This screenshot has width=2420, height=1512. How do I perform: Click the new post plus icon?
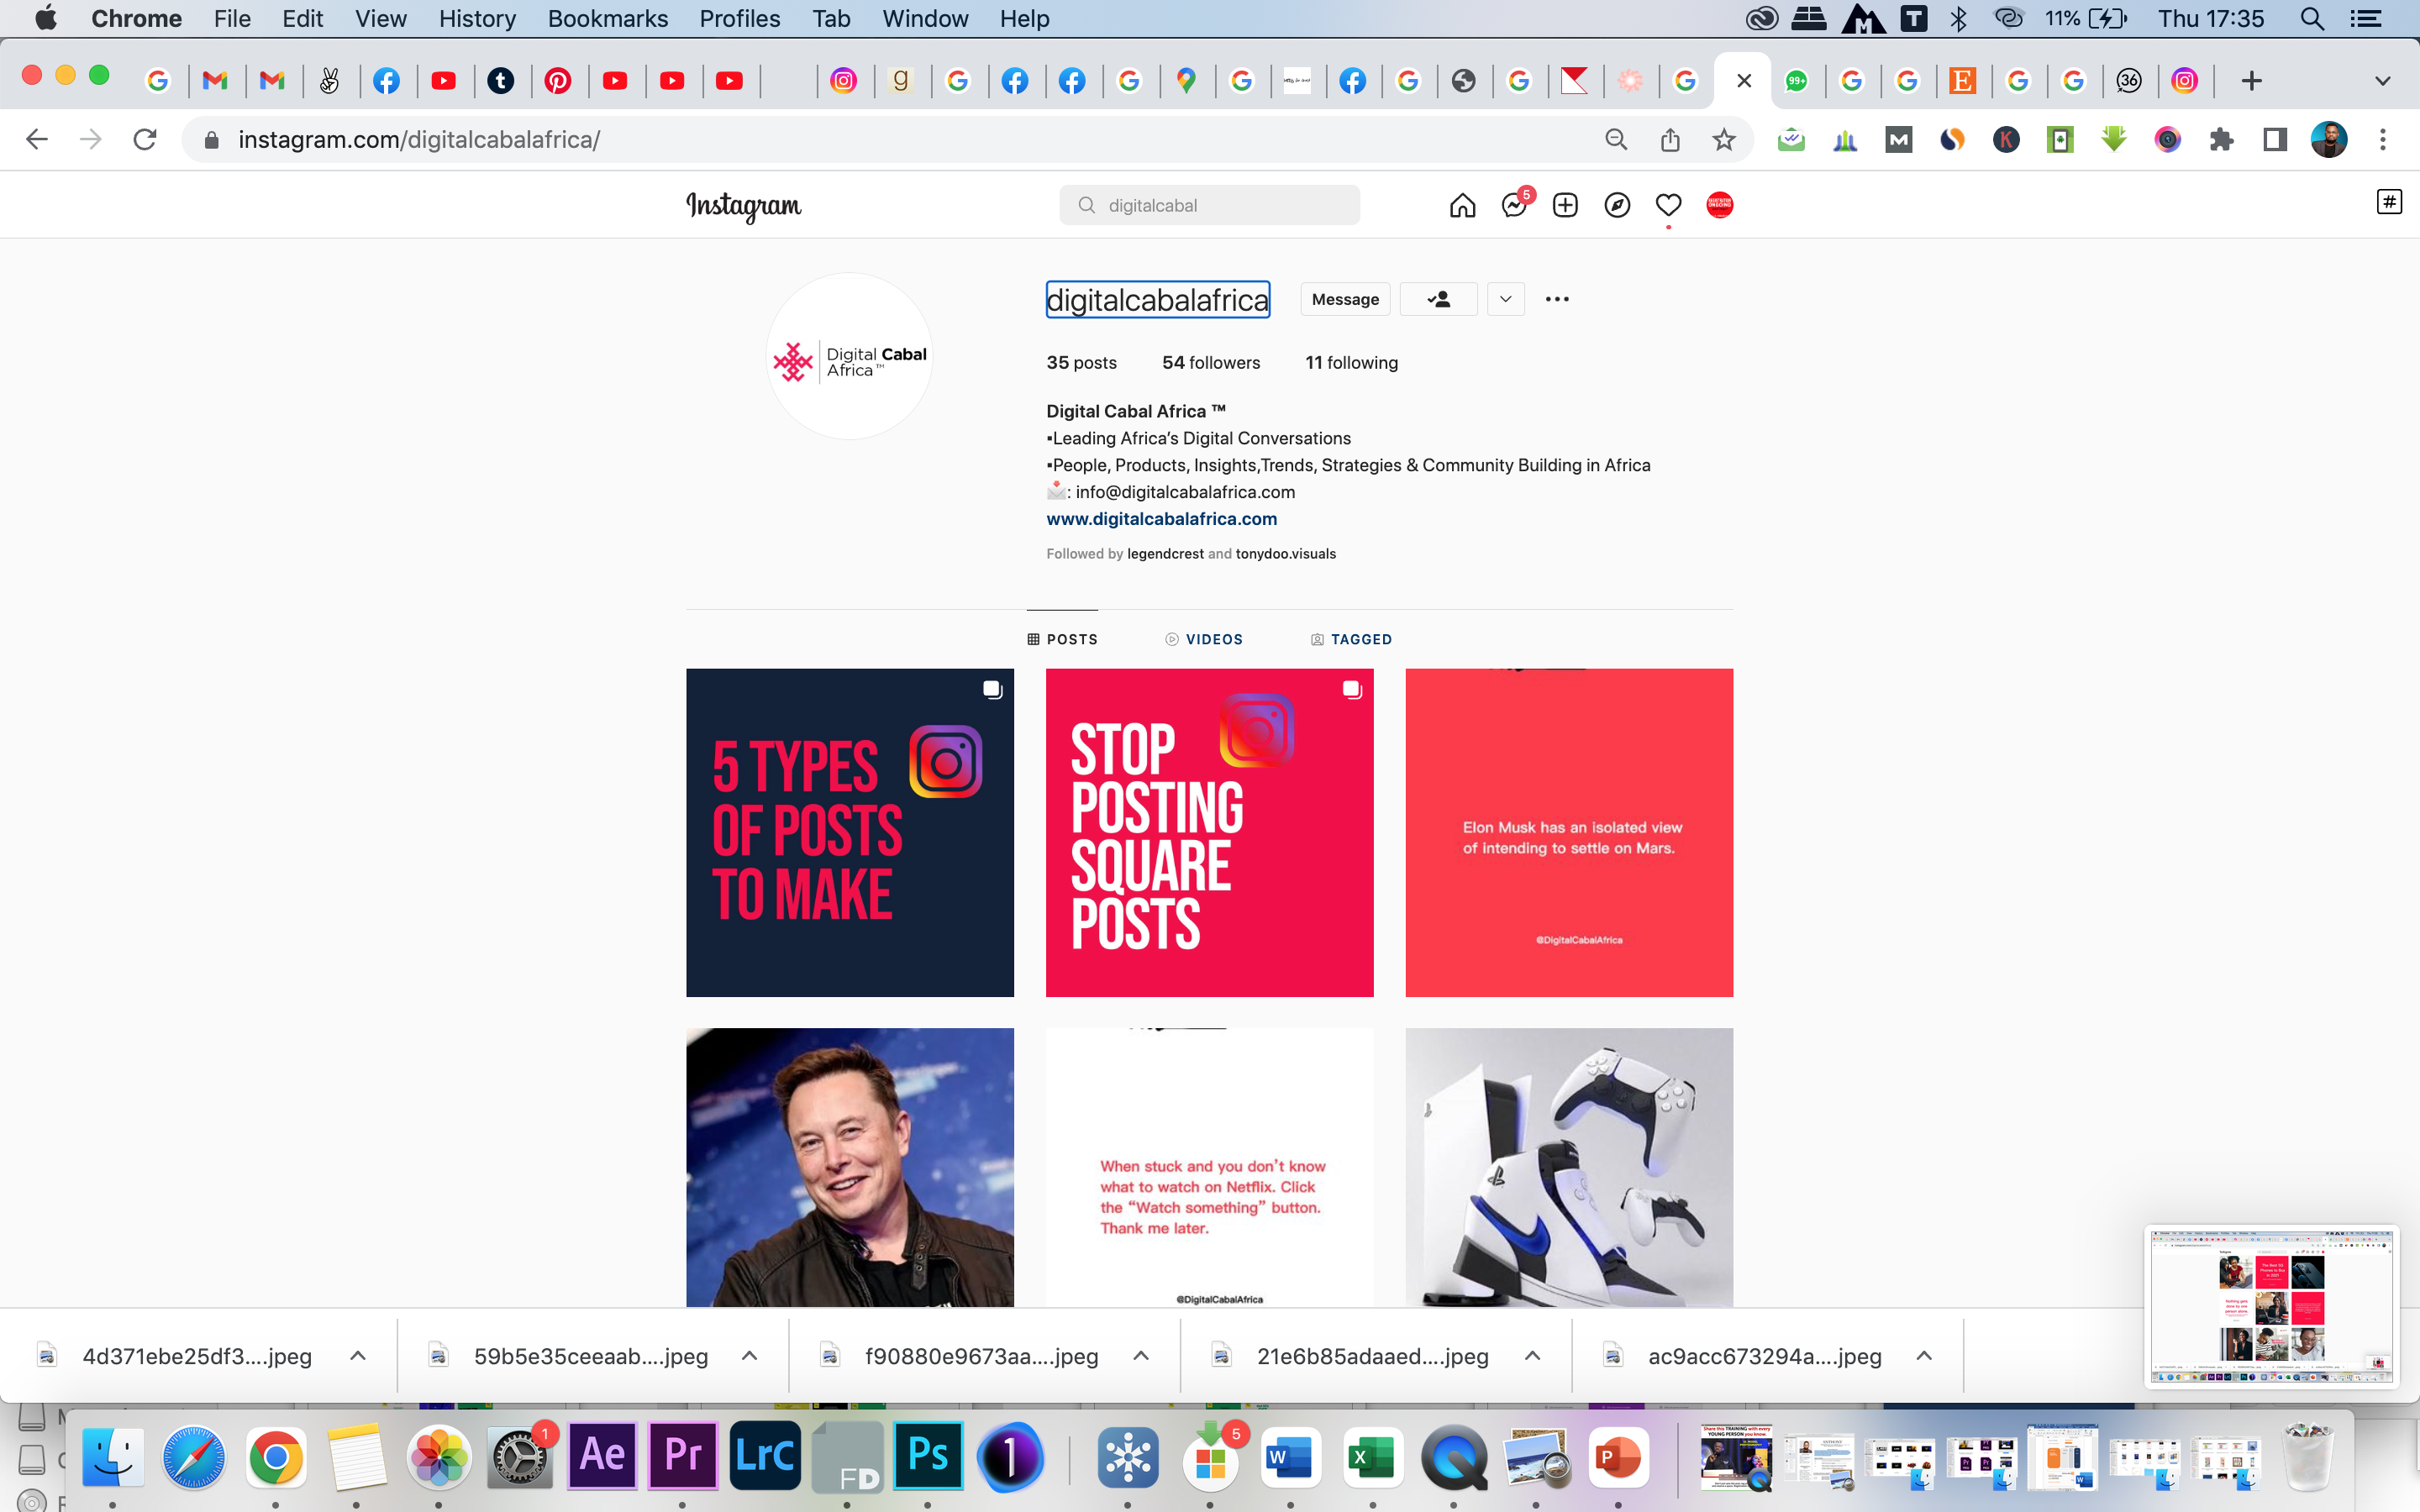(x=1565, y=205)
